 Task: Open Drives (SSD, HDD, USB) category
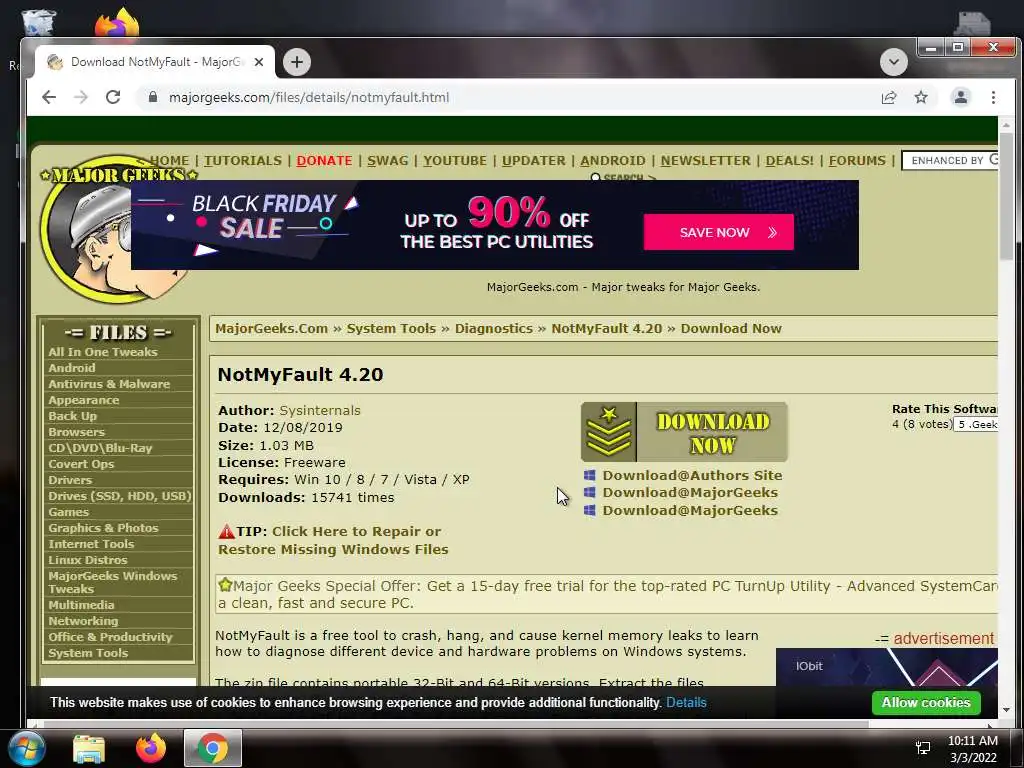120,496
